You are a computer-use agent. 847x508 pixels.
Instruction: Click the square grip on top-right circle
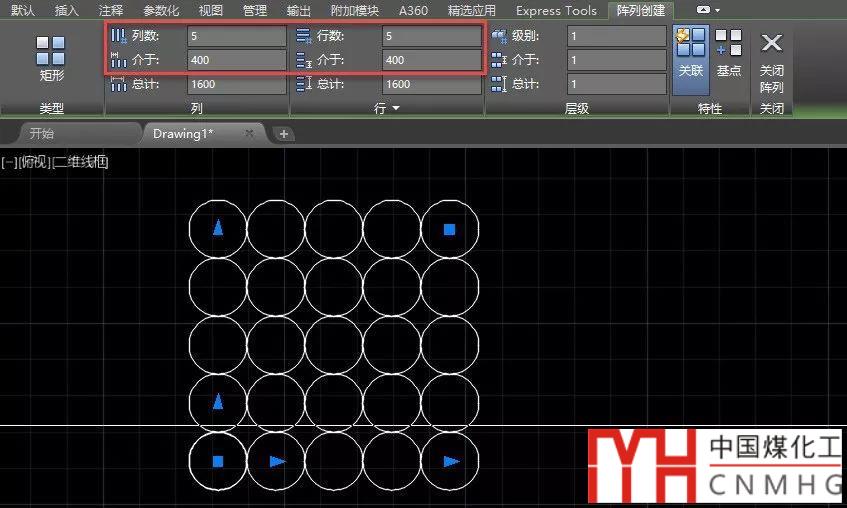[x=450, y=229]
